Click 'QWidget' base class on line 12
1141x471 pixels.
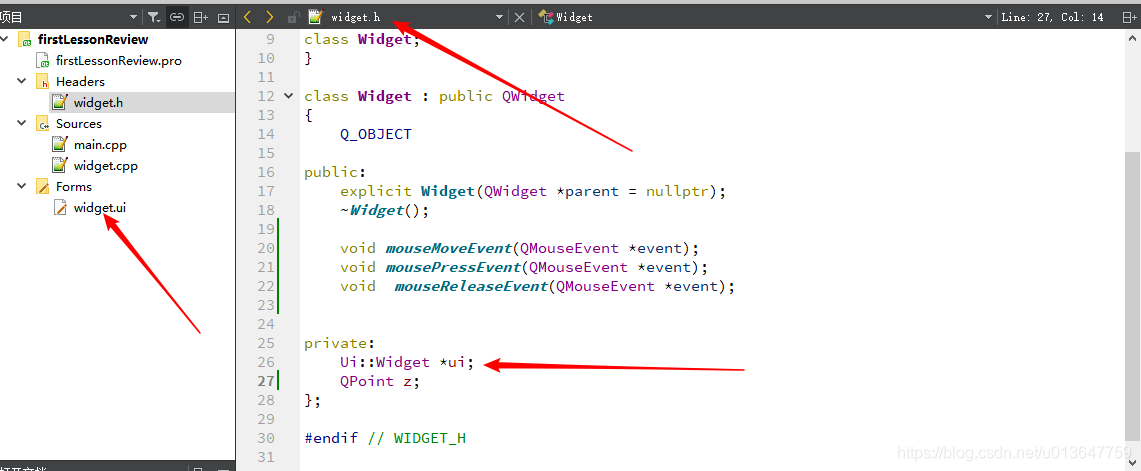tap(533, 96)
